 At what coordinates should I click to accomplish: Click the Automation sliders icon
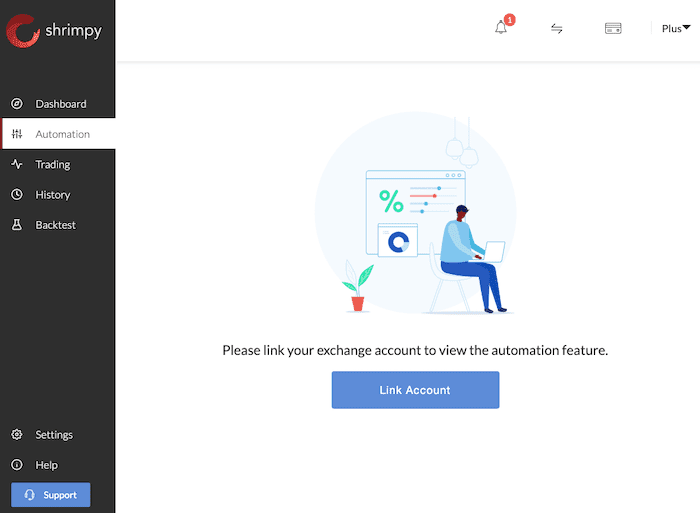point(17,133)
